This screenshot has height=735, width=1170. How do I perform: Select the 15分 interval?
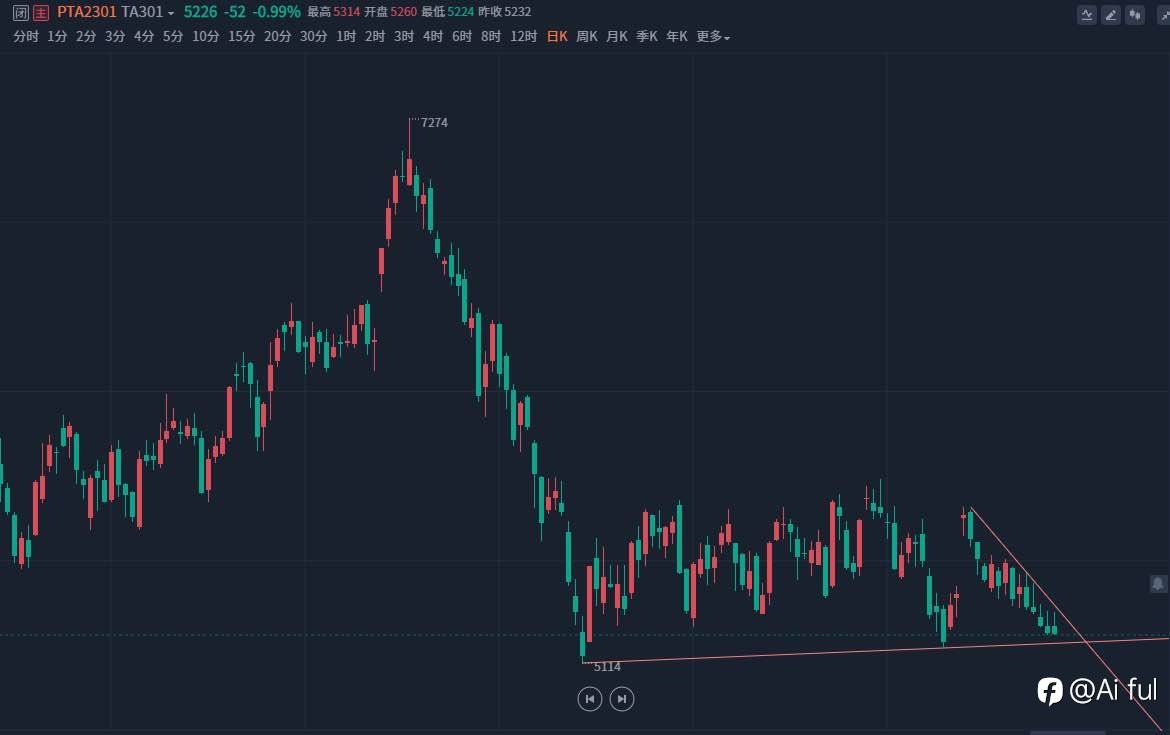(242, 37)
